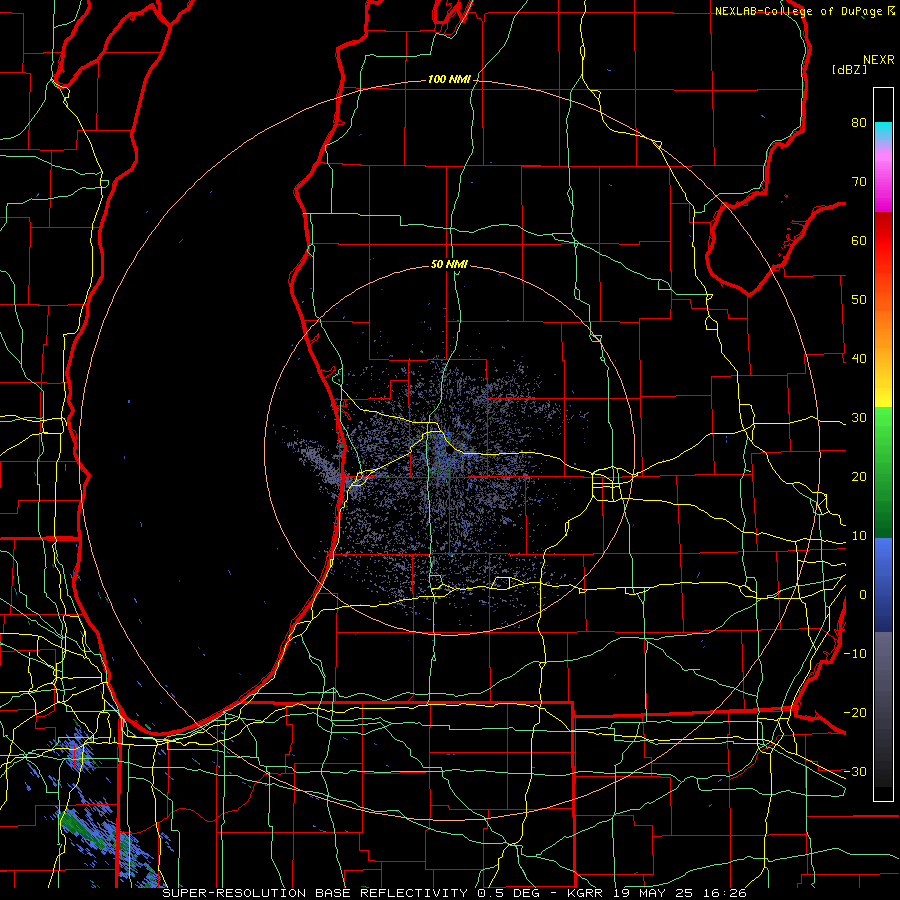The height and width of the screenshot is (900, 900).
Task: Click the -30 dBZ value on the scale
Action: pos(855,771)
